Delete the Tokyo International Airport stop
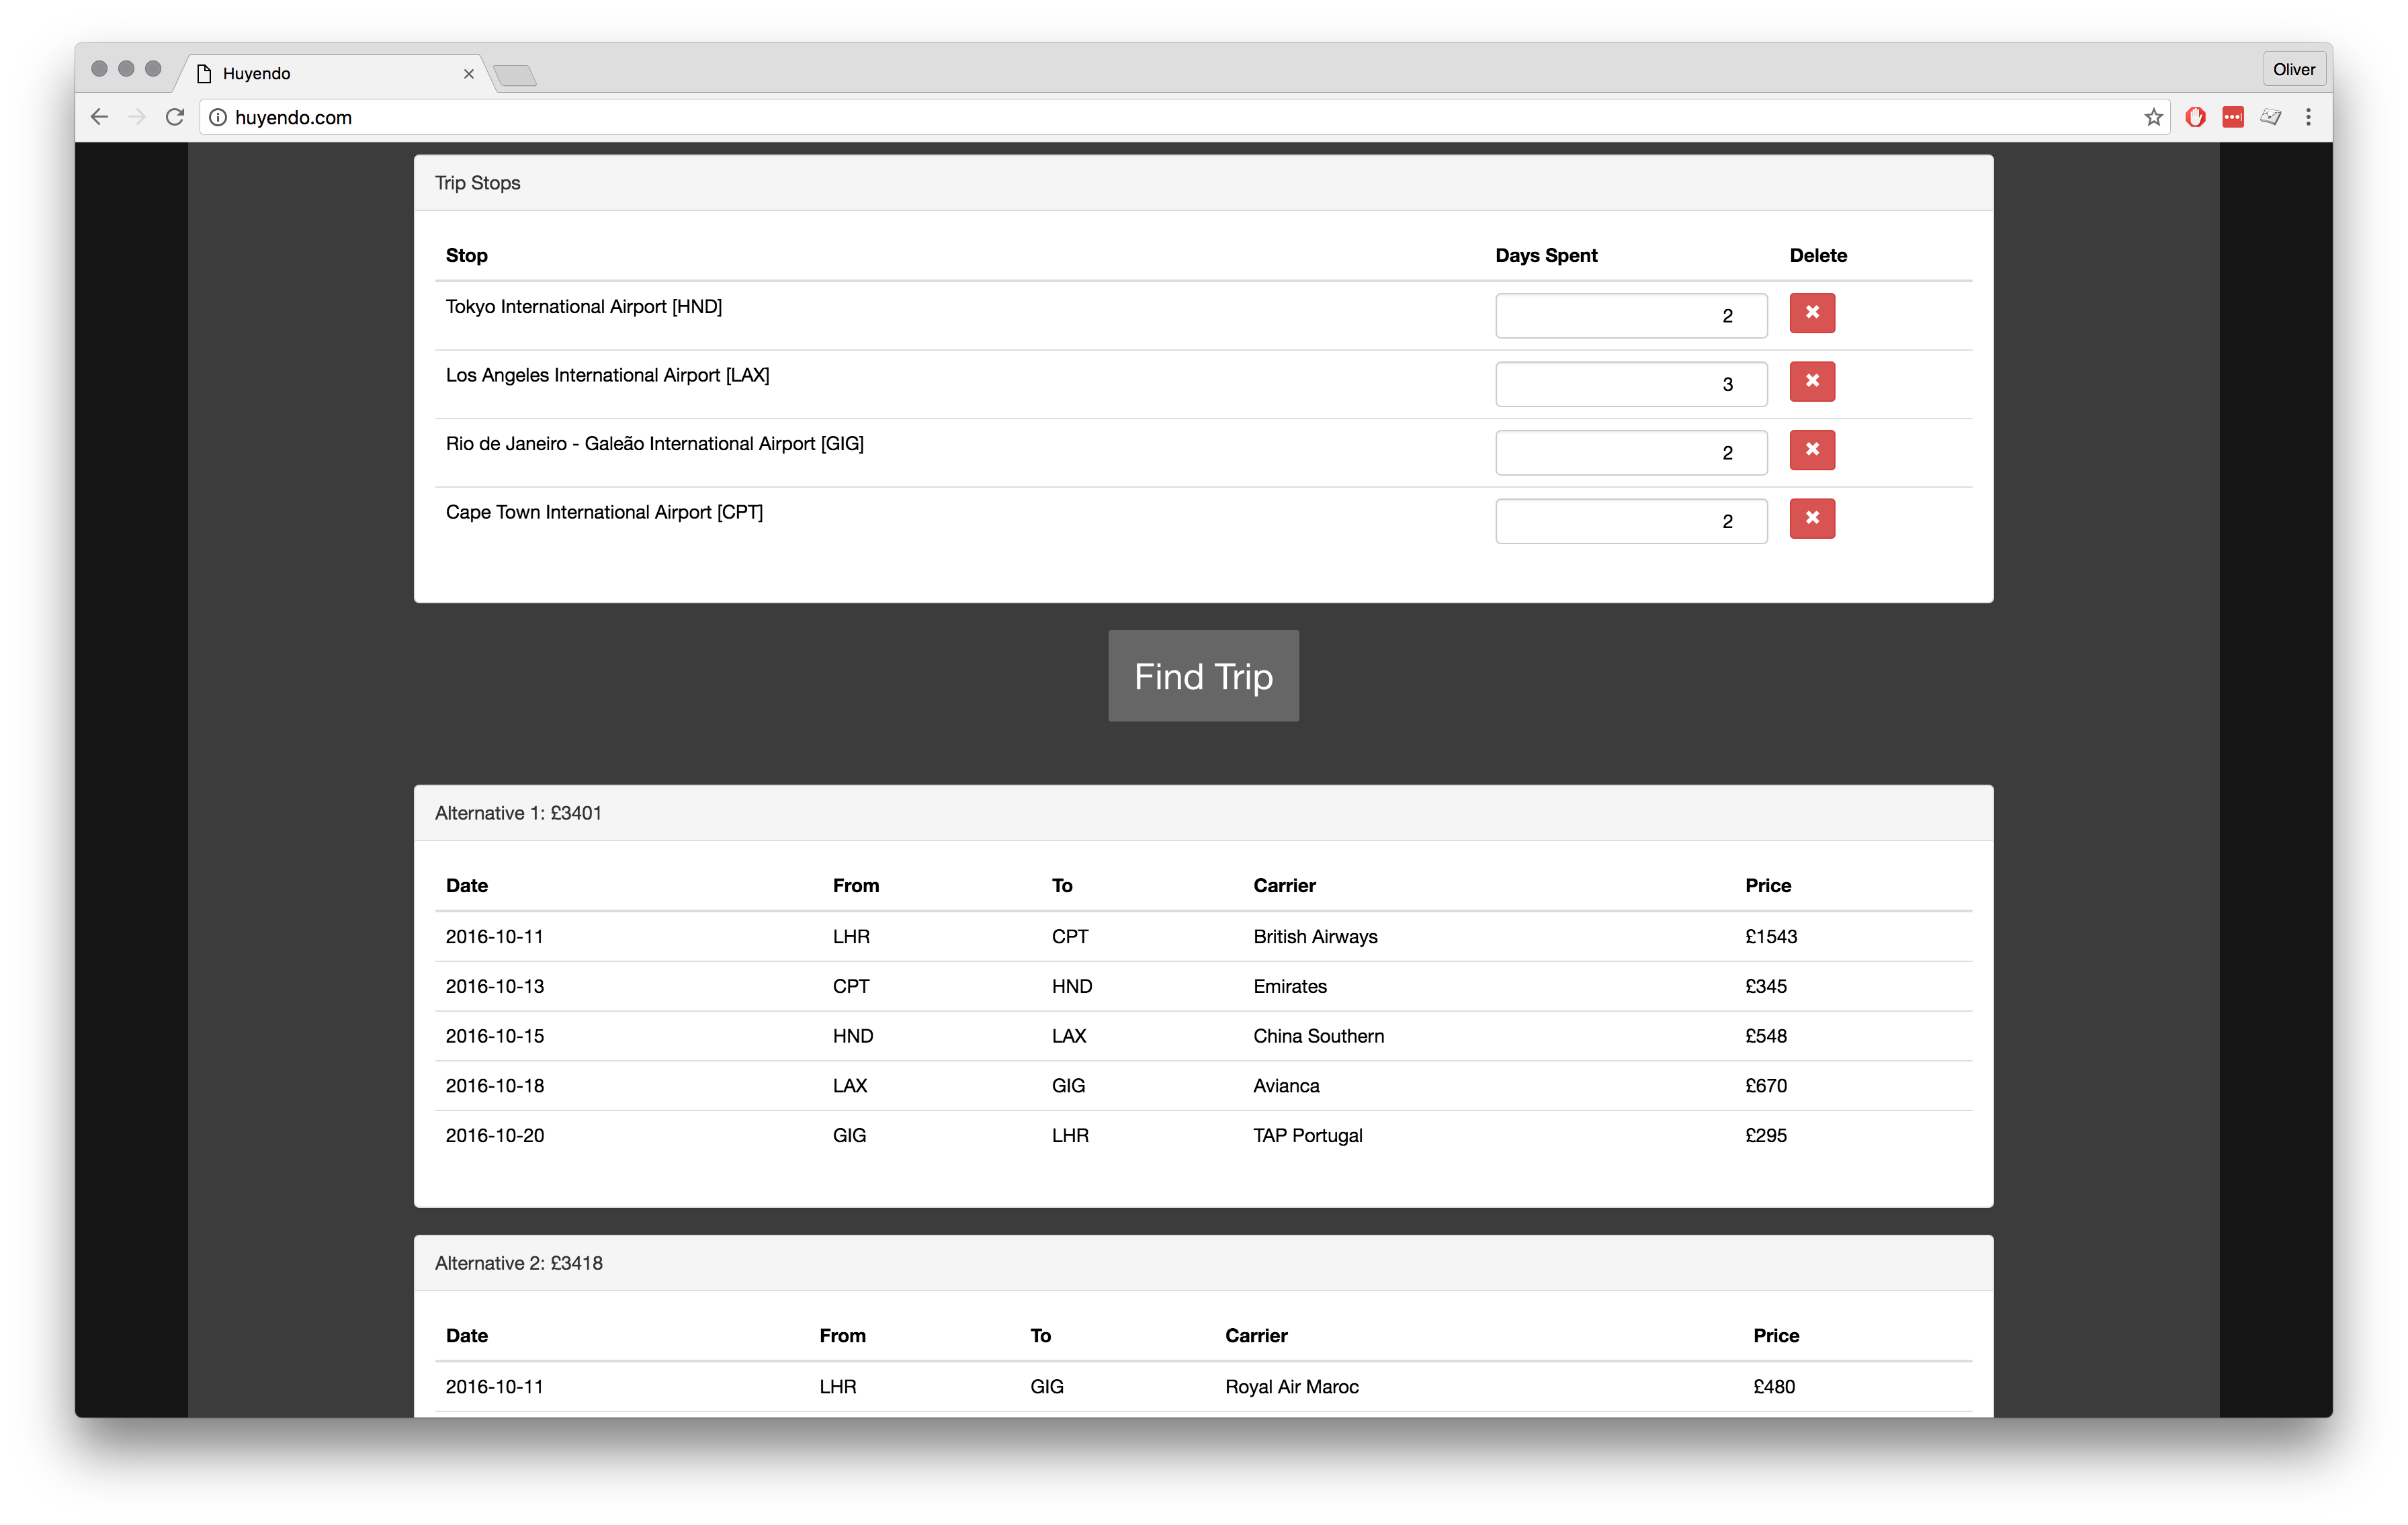 (x=1811, y=313)
